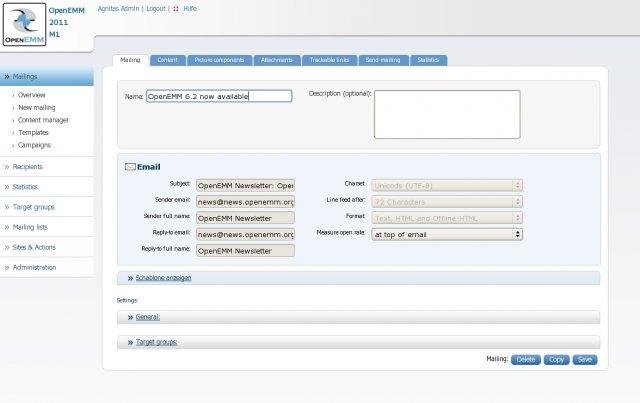The height and width of the screenshot is (403, 640).
Task: Click the chevron icon beside Administration
Action: pos(7,267)
